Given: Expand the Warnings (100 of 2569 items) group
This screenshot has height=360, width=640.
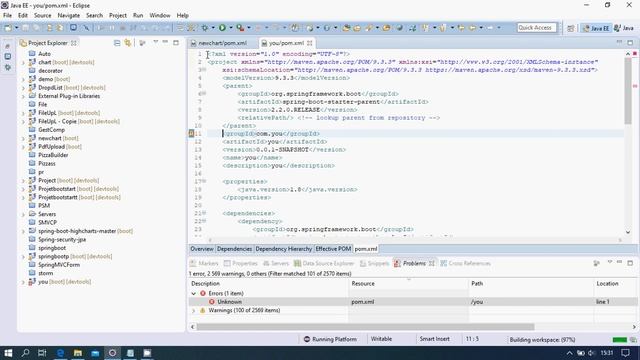Looking at the screenshot, I should coord(193,311).
